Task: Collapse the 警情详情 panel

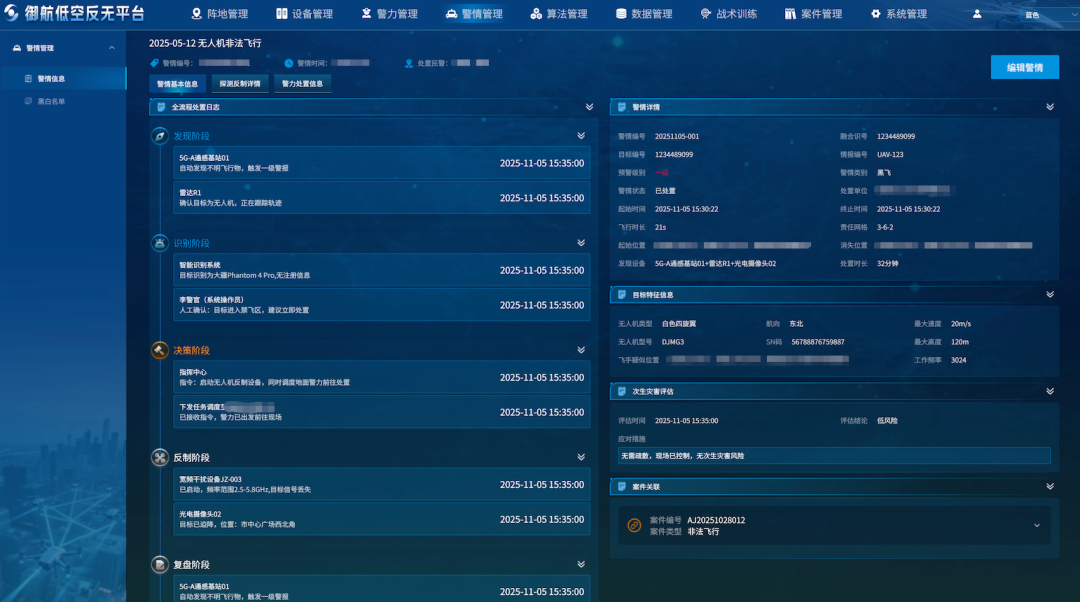Action: click(x=1050, y=107)
